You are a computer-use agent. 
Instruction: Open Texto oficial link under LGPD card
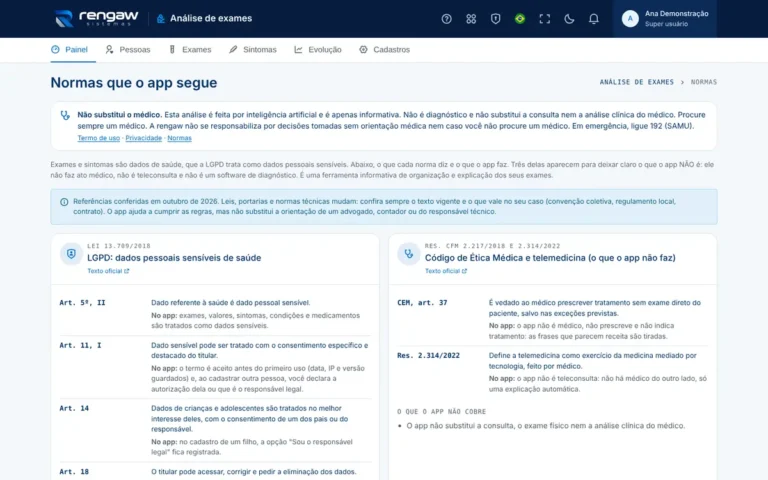tap(108, 271)
